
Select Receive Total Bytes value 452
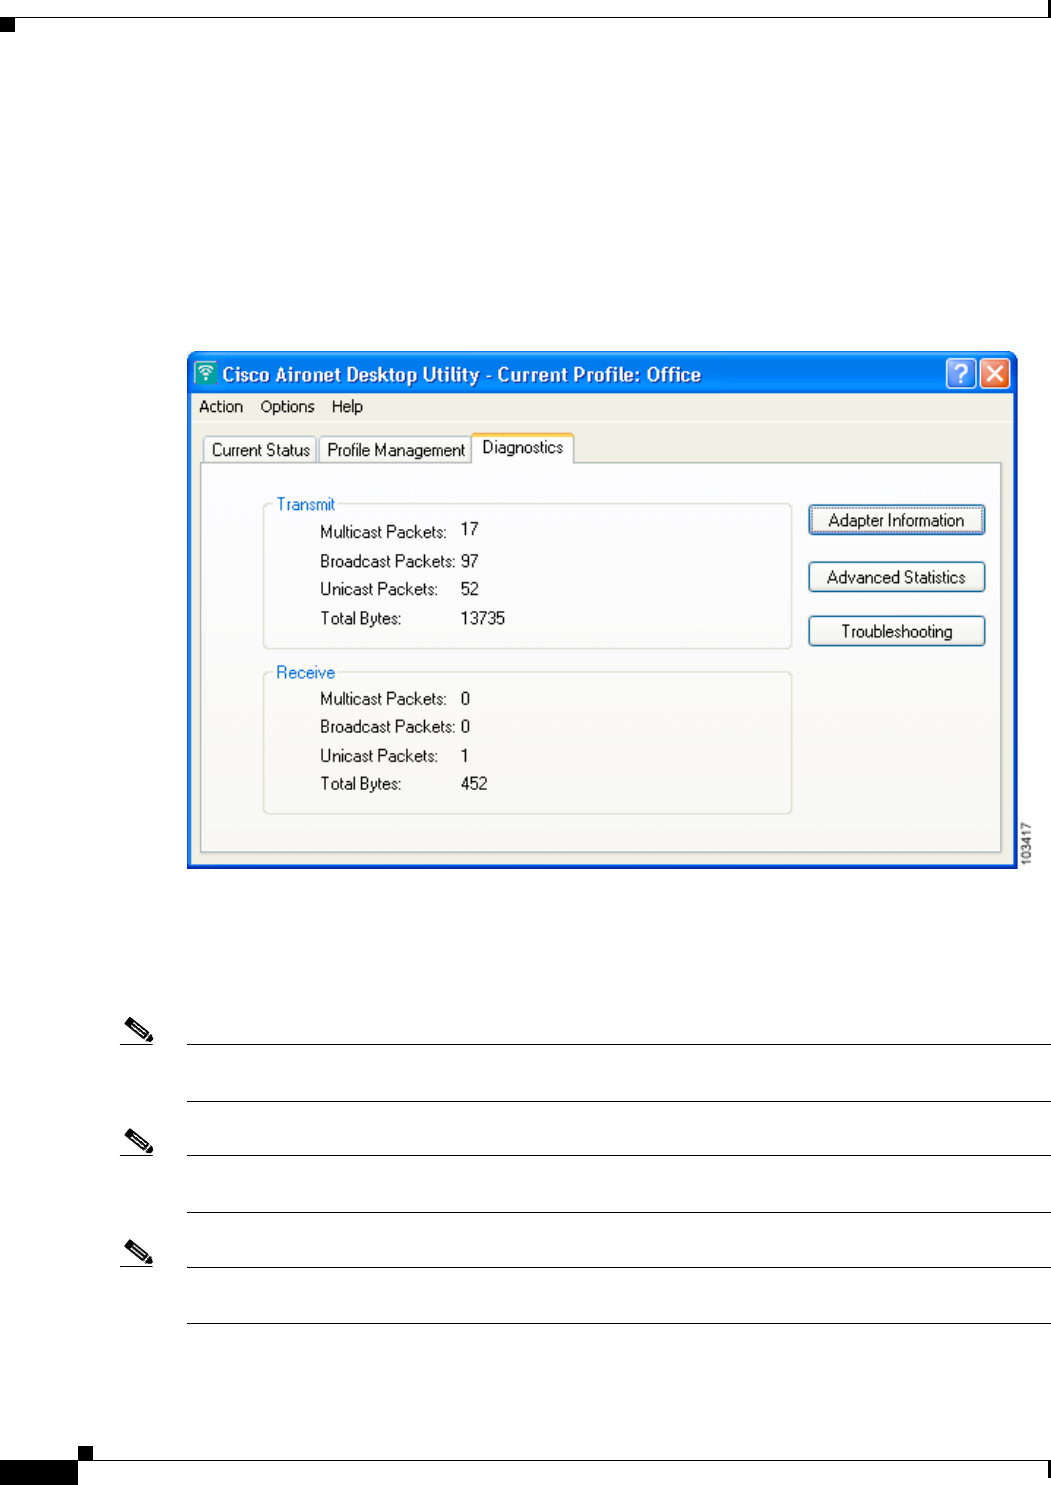[x=474, y=783]
